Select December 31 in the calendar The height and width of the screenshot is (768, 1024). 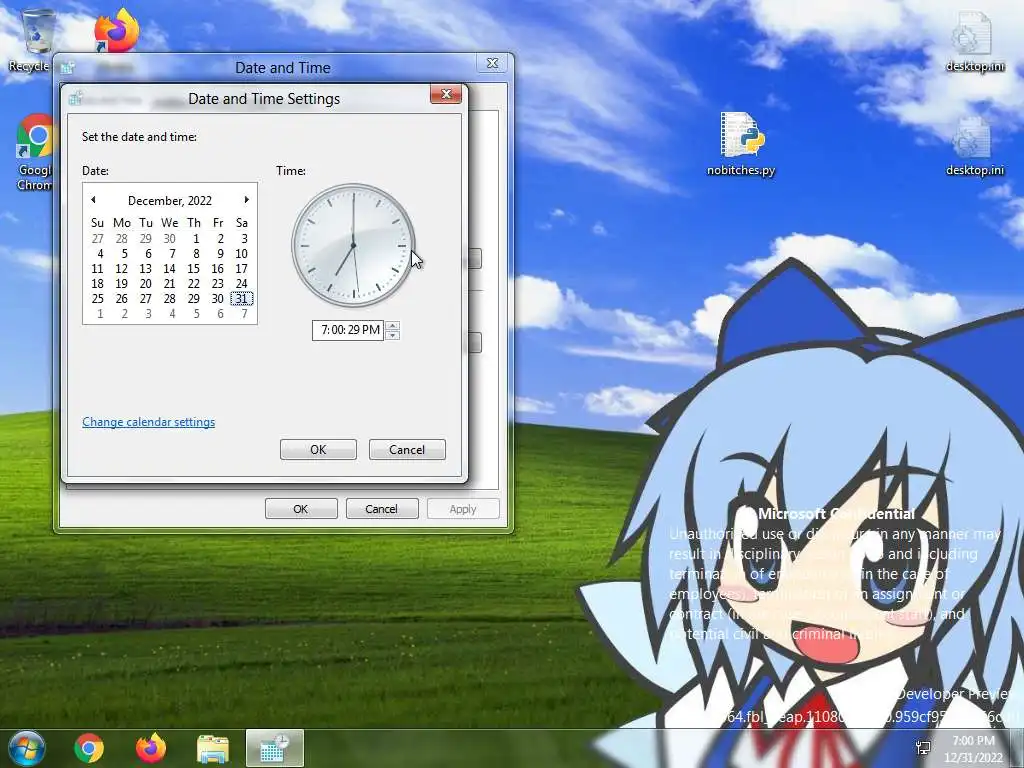tap(242, 298)
